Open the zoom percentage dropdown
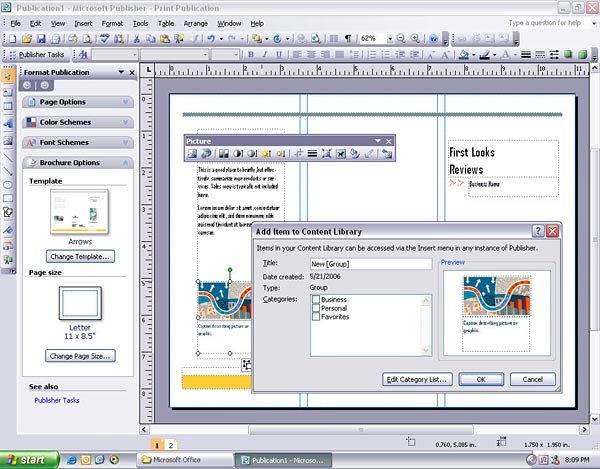The height and width of the screenshot is (469, 600). pyautogui.click(x=390, y=39)
